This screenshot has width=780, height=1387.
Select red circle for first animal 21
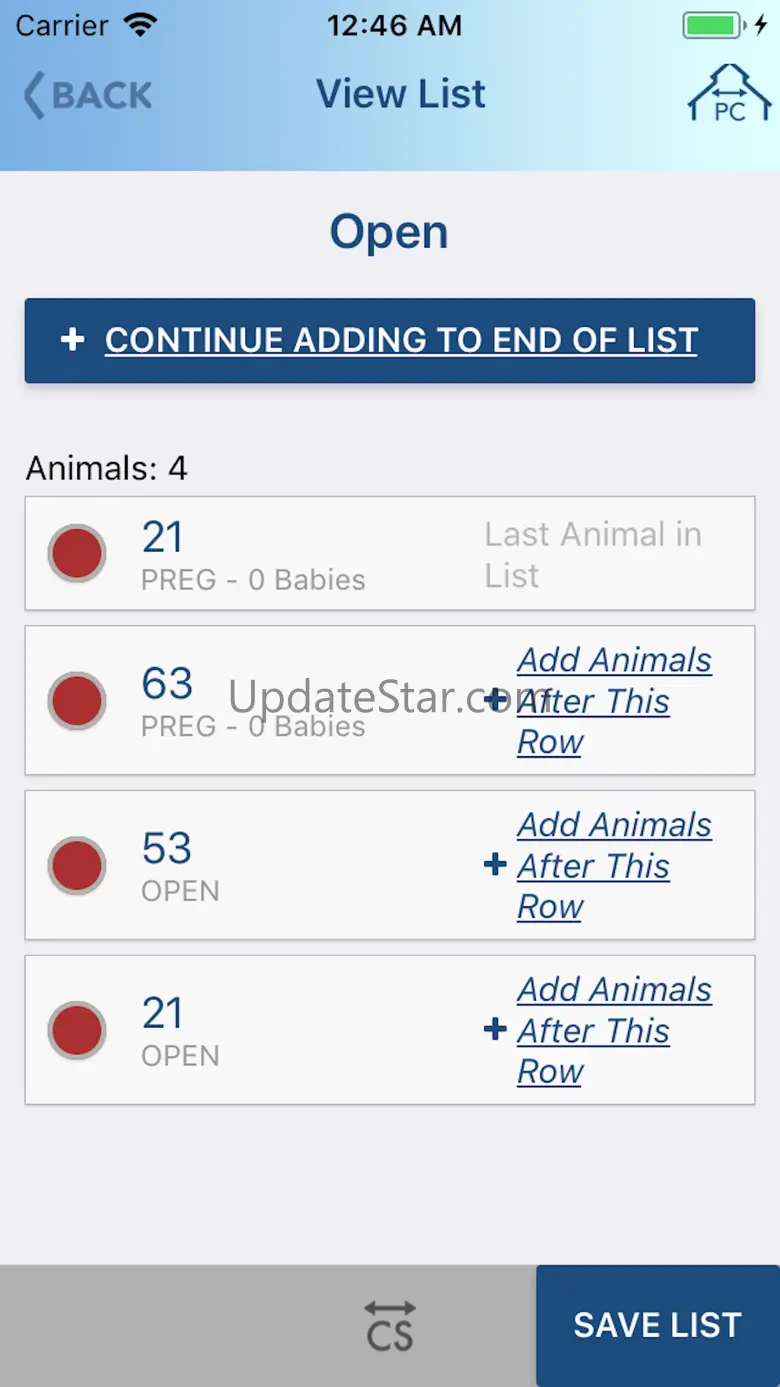(77, 553)
